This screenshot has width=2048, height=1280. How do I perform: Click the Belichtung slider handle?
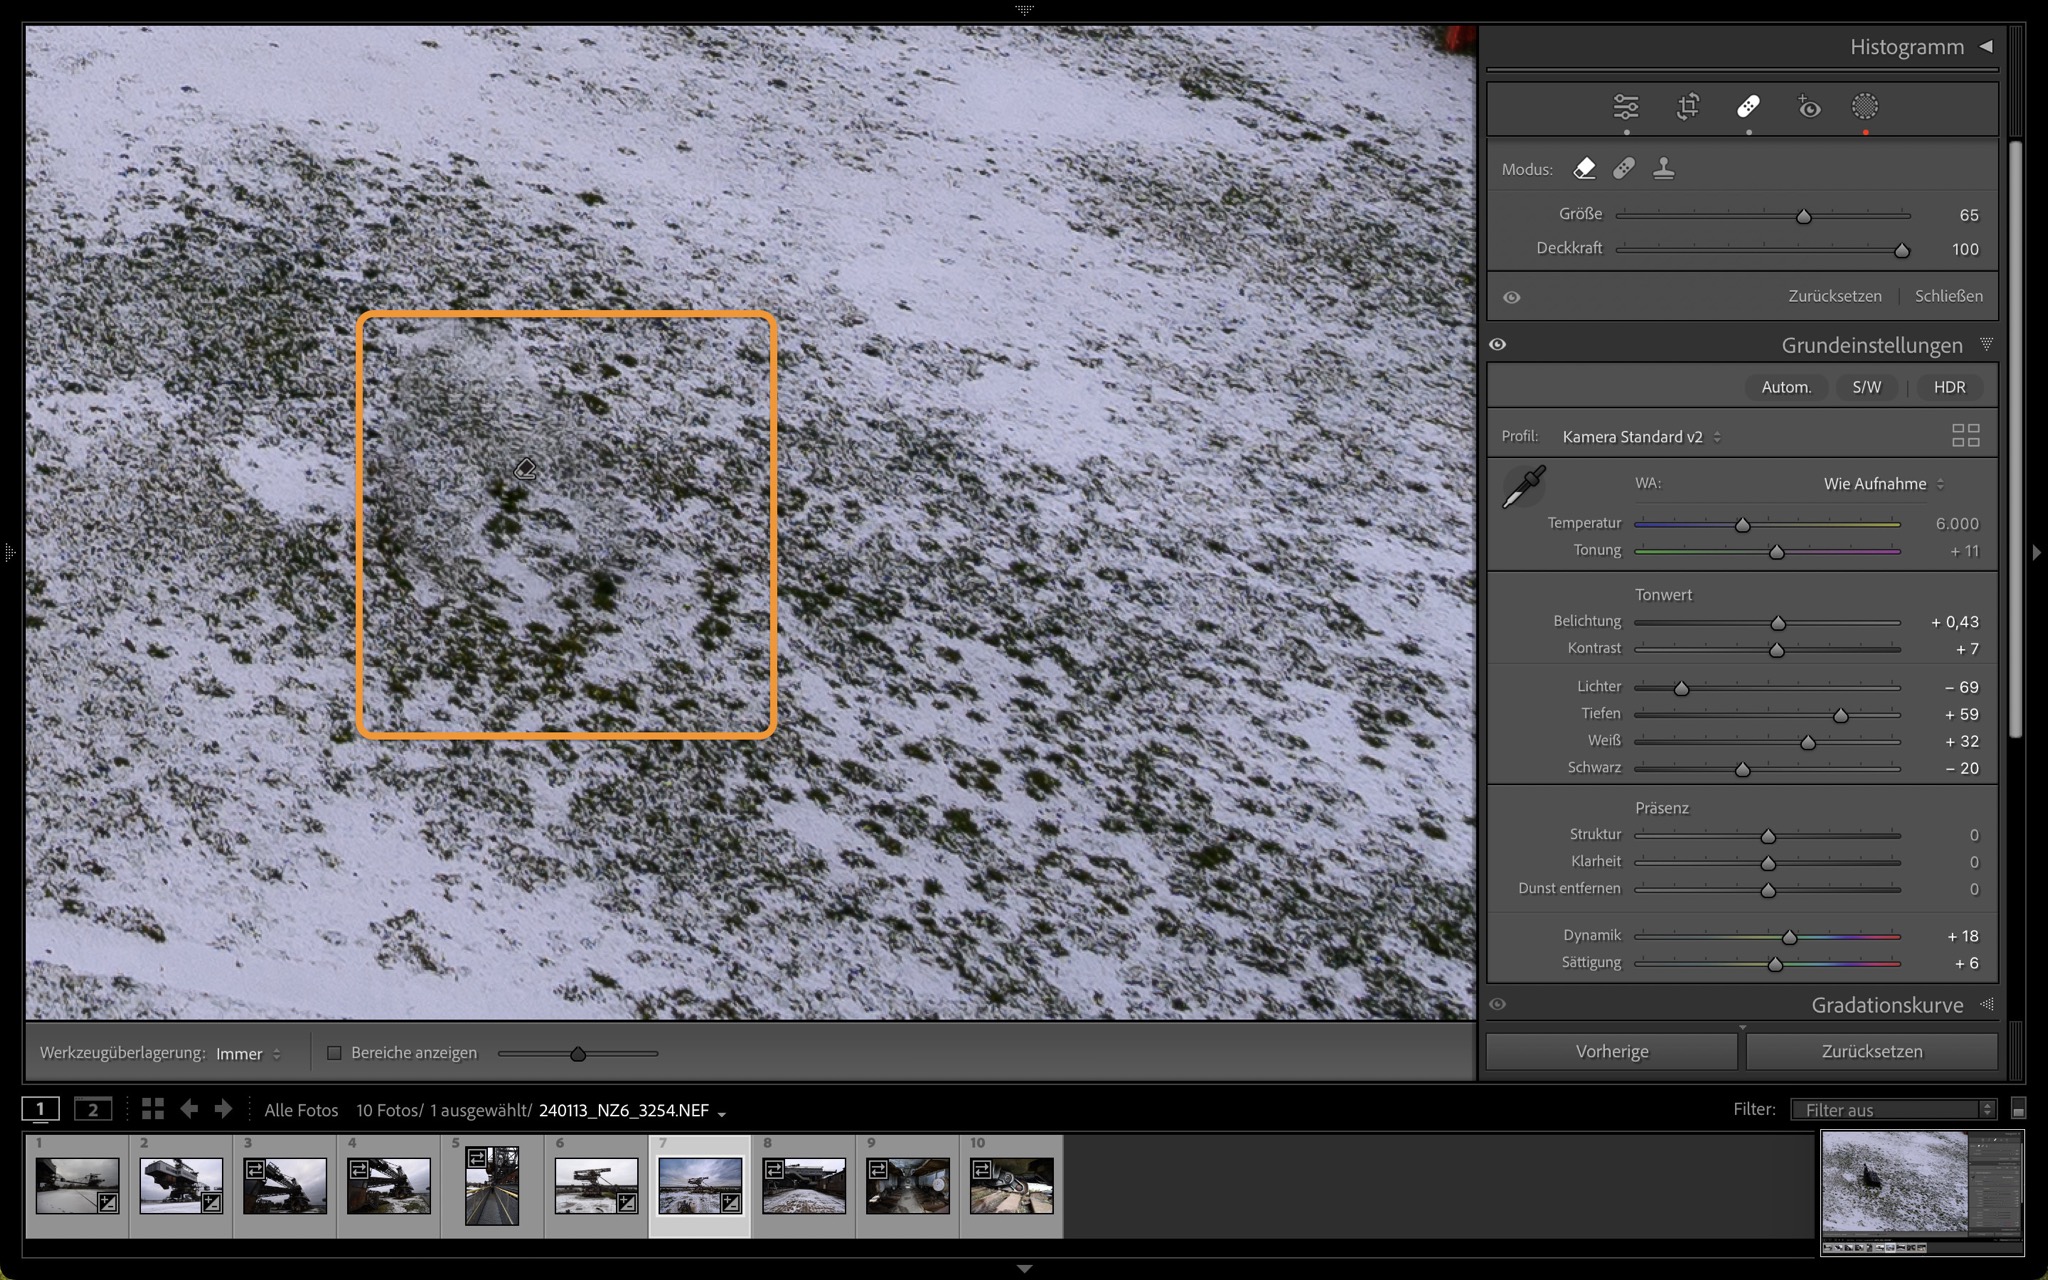click(1778, 623)
